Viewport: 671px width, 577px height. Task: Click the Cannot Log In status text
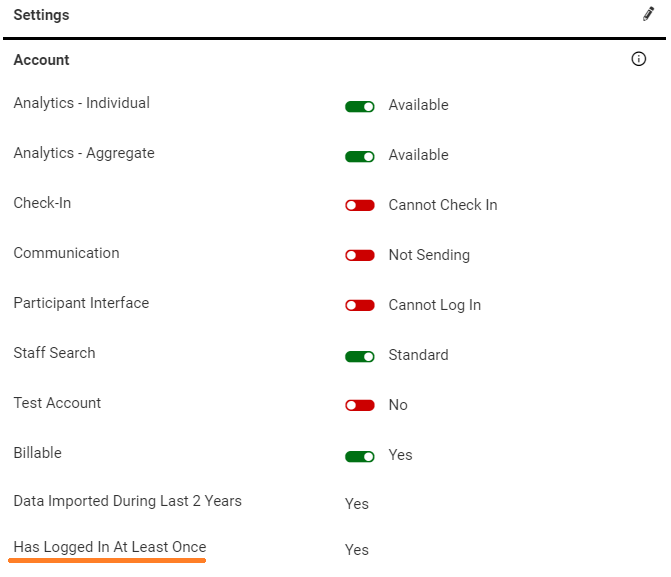[x=434, y=305]
